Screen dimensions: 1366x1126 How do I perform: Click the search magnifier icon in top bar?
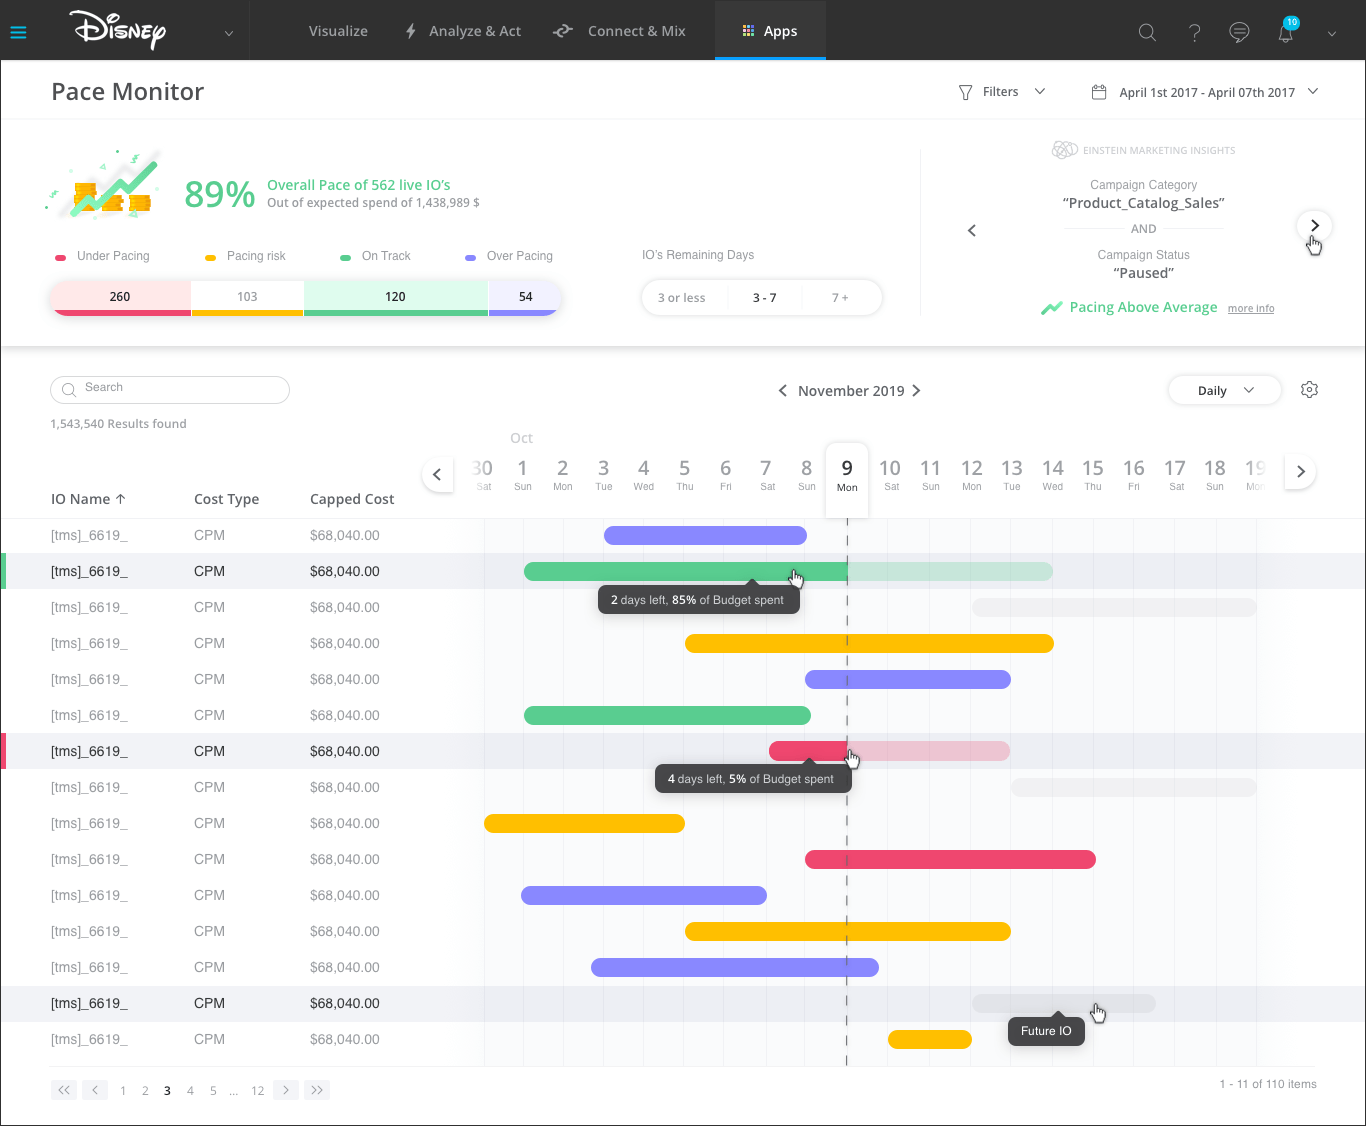coord(1147,32)
